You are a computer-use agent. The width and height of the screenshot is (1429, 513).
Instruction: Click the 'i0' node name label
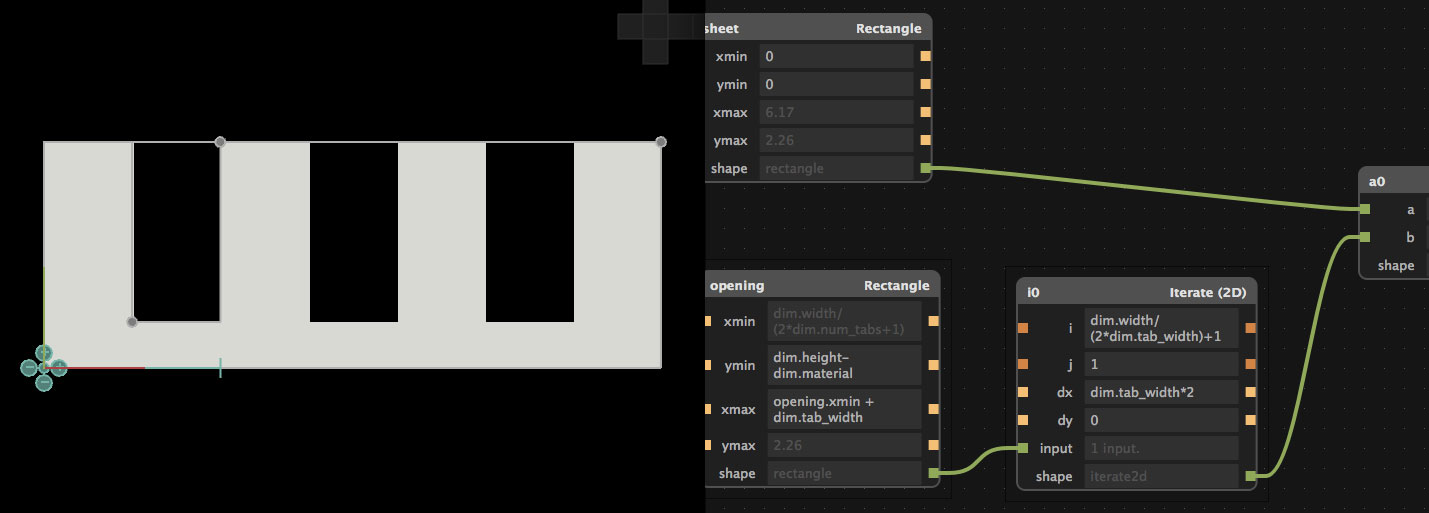[1034, 292]
